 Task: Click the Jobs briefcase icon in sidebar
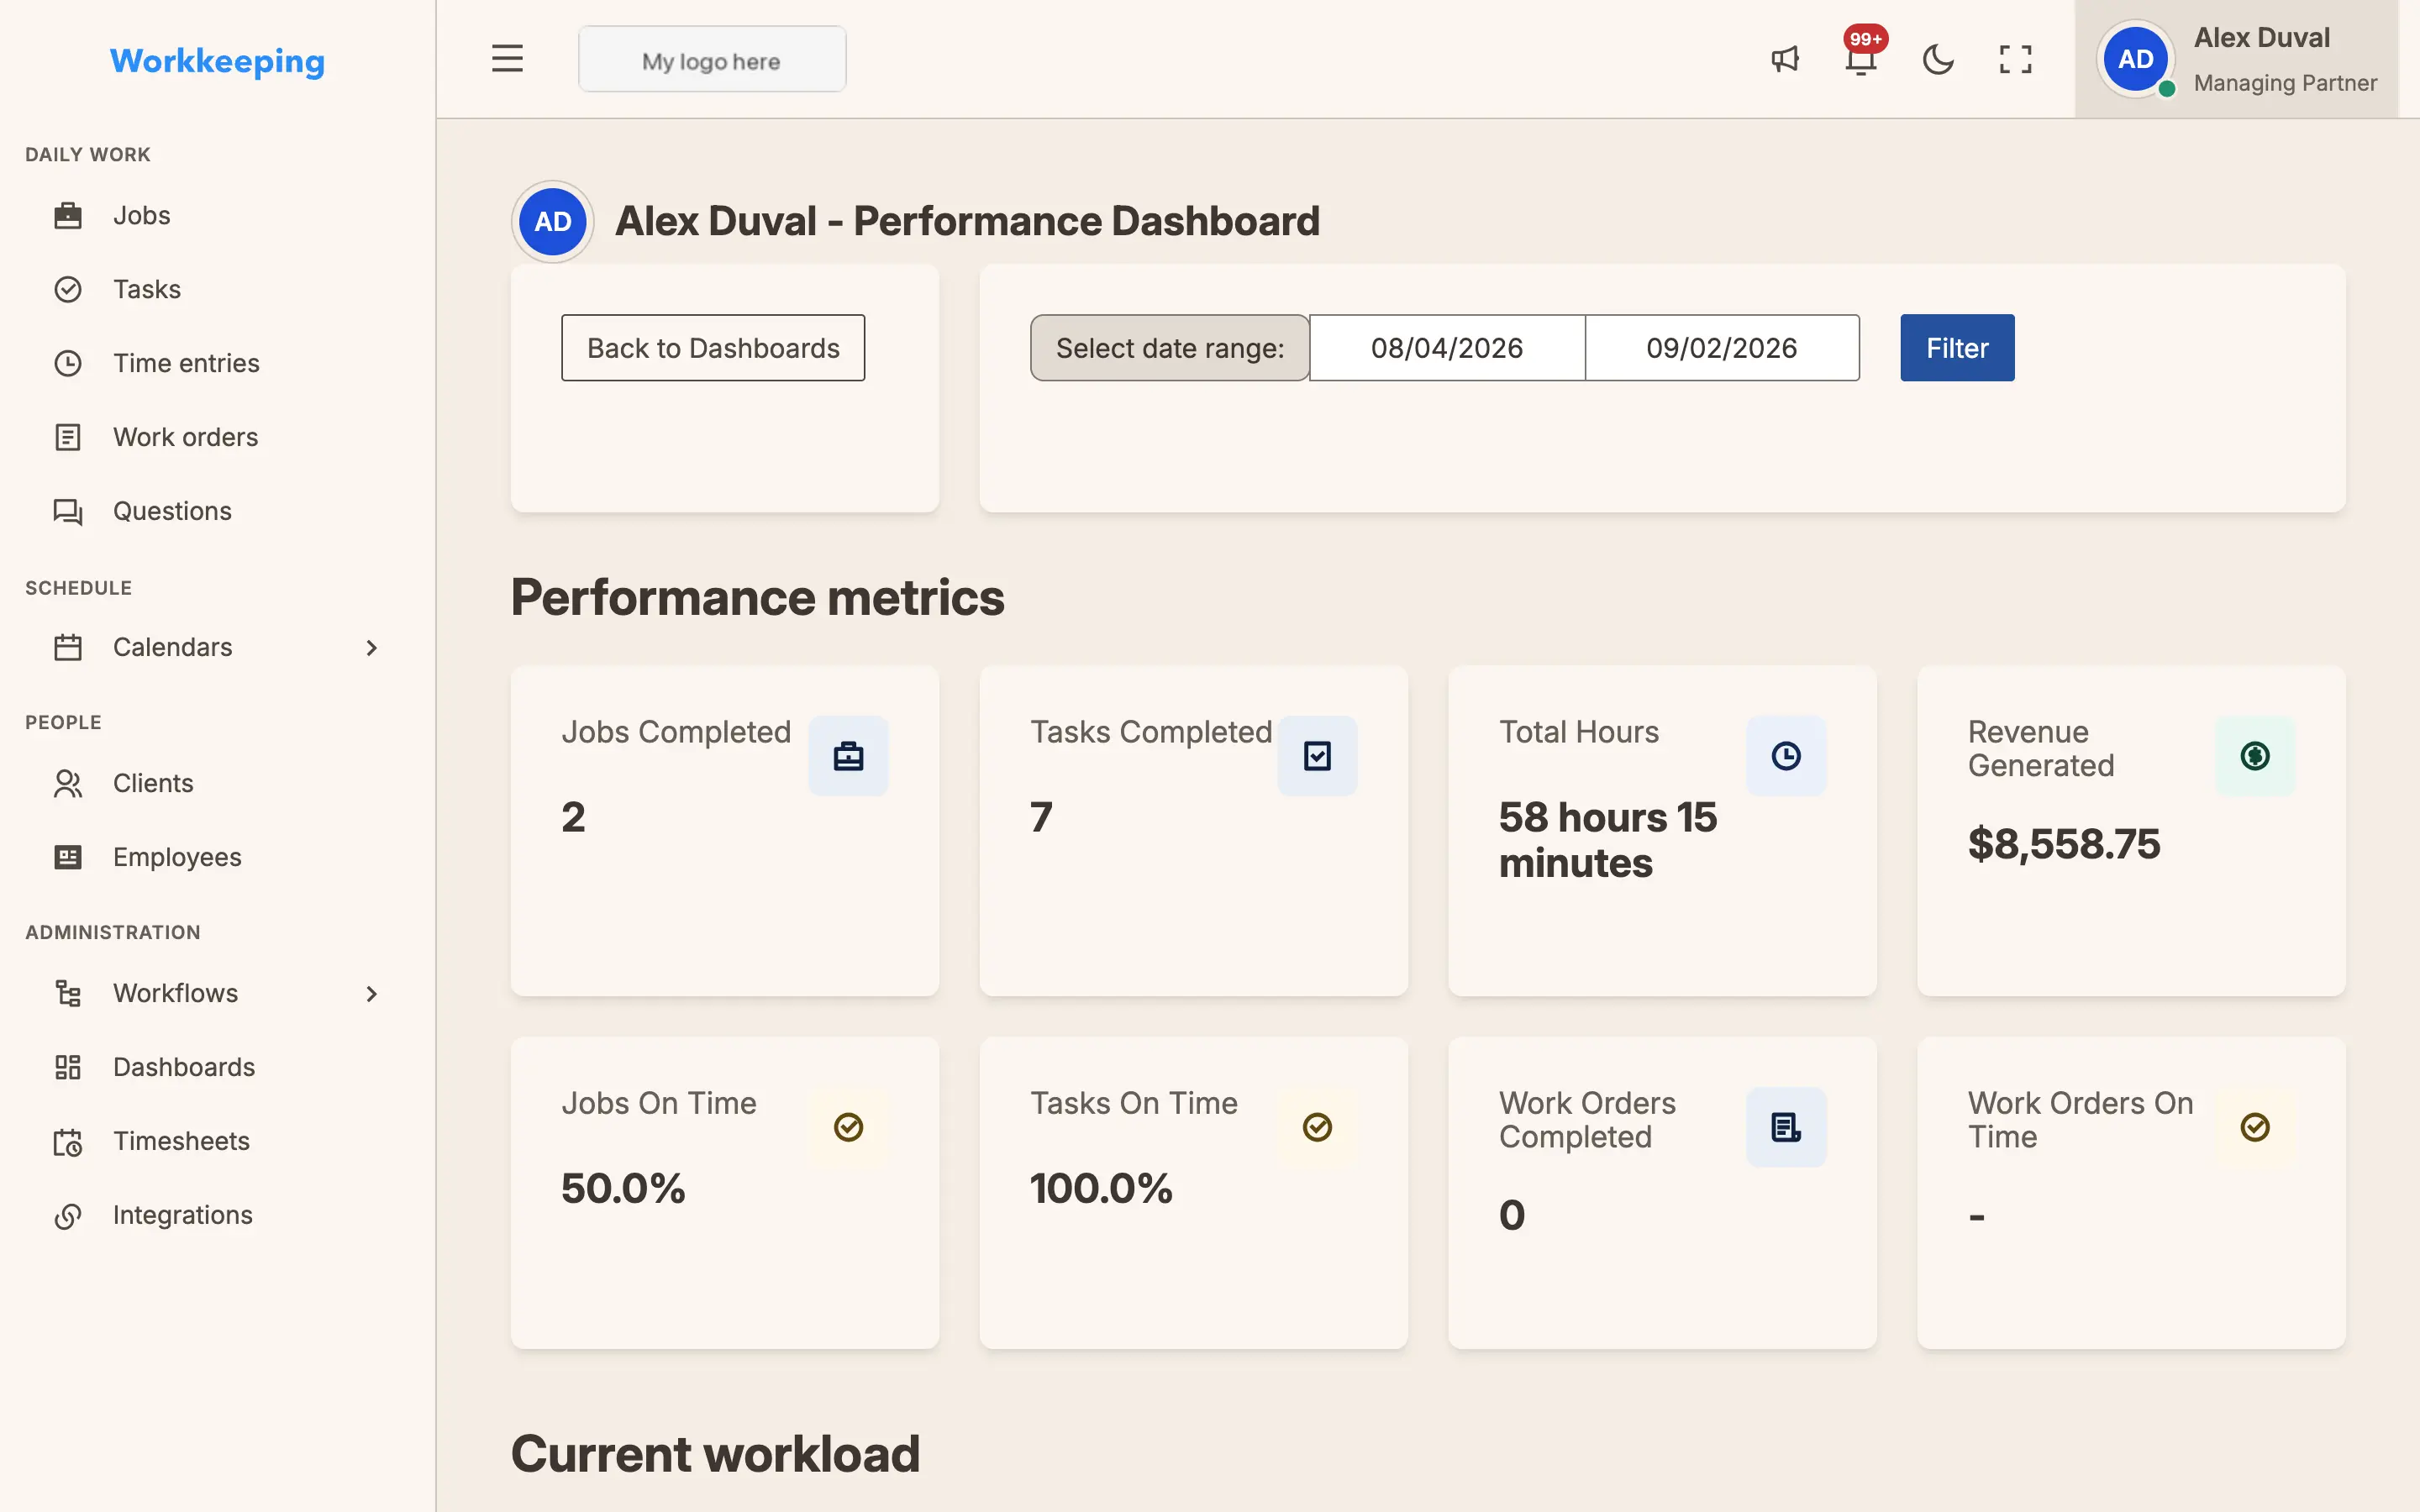coord(68,215)
